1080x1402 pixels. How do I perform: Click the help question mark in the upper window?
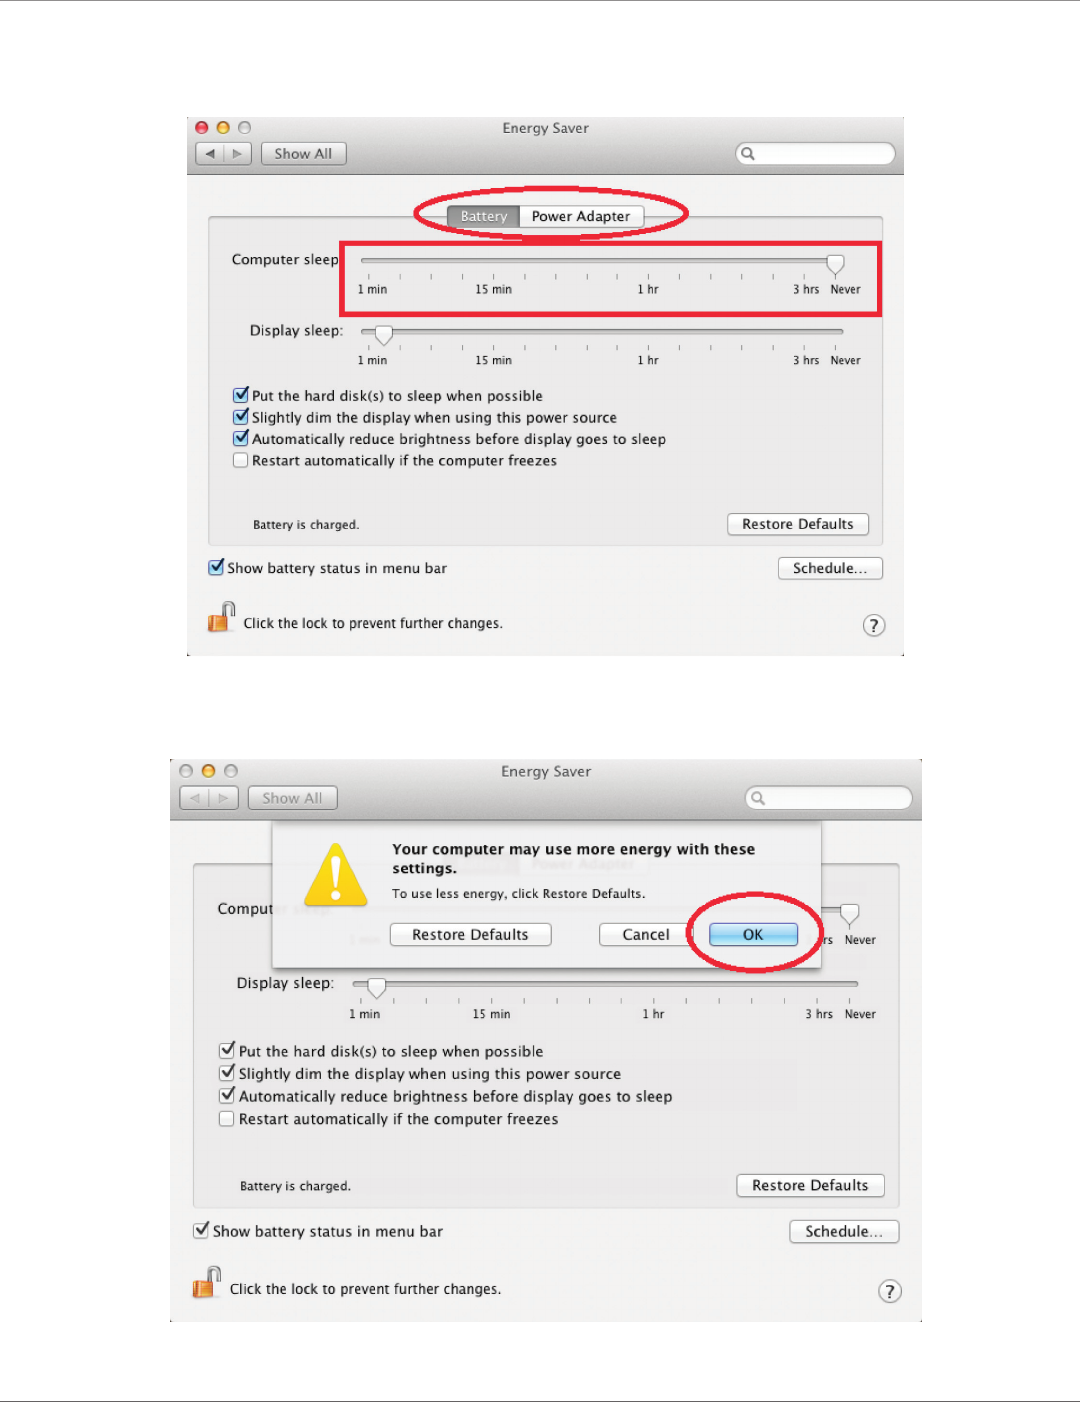(x=874, y=625)
